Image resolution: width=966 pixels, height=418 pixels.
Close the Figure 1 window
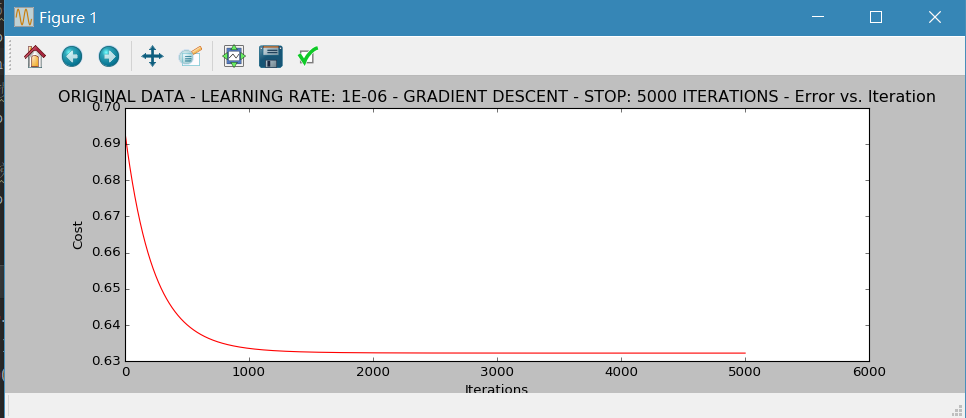pyautogui.click(x=935, y=17)
